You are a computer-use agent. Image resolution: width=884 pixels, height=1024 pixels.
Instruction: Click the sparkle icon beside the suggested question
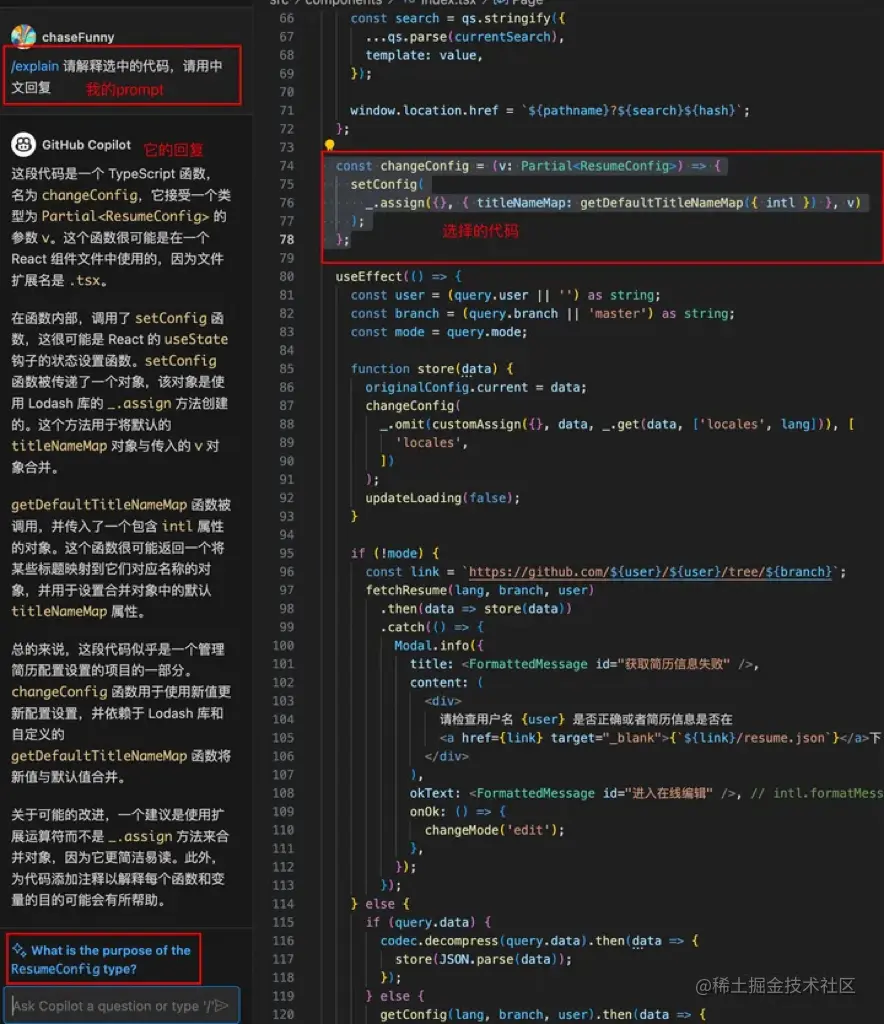pyautogui.click(x=18, y=949)
